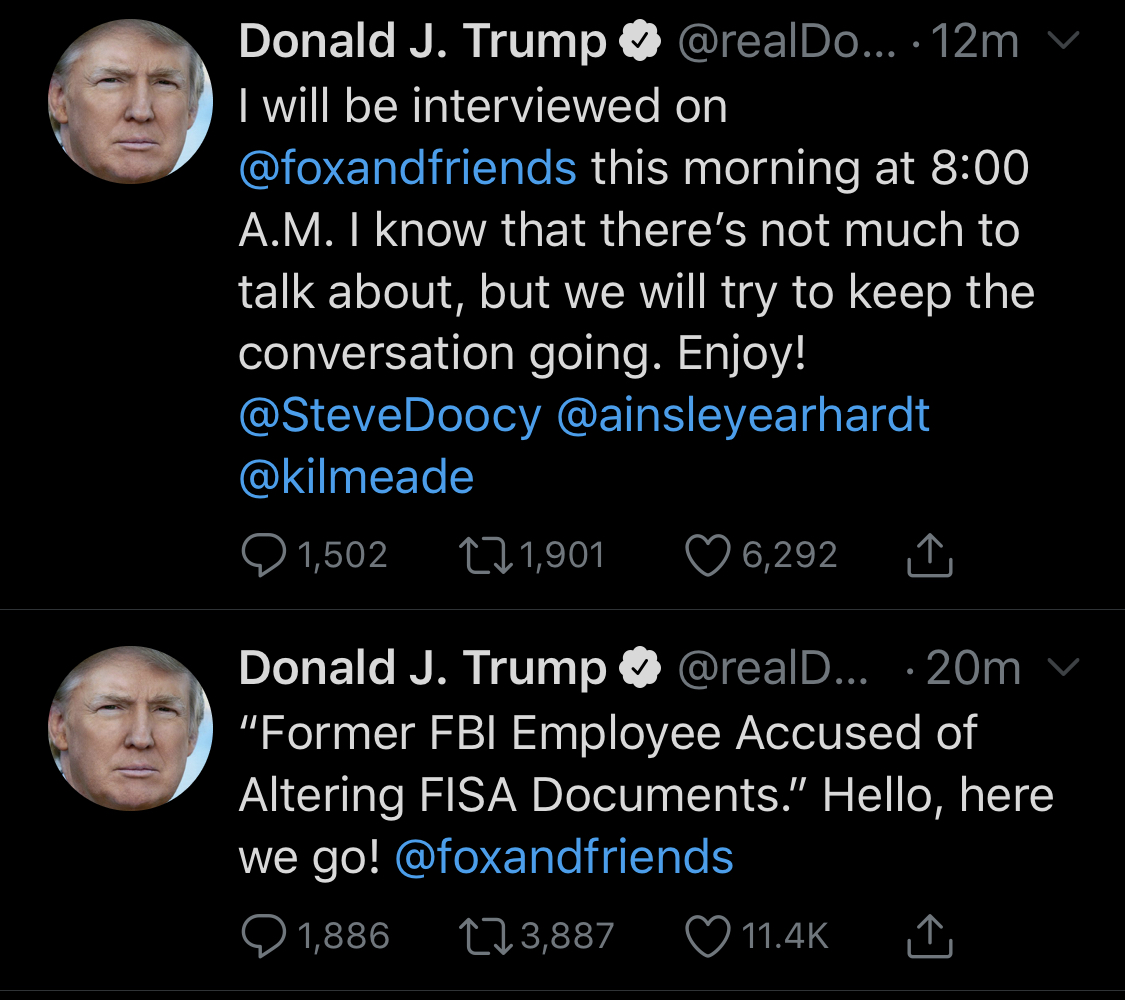1125x1000 pixels.
Task: Open the @SteveDoocy mention
Action: (390, 416)
